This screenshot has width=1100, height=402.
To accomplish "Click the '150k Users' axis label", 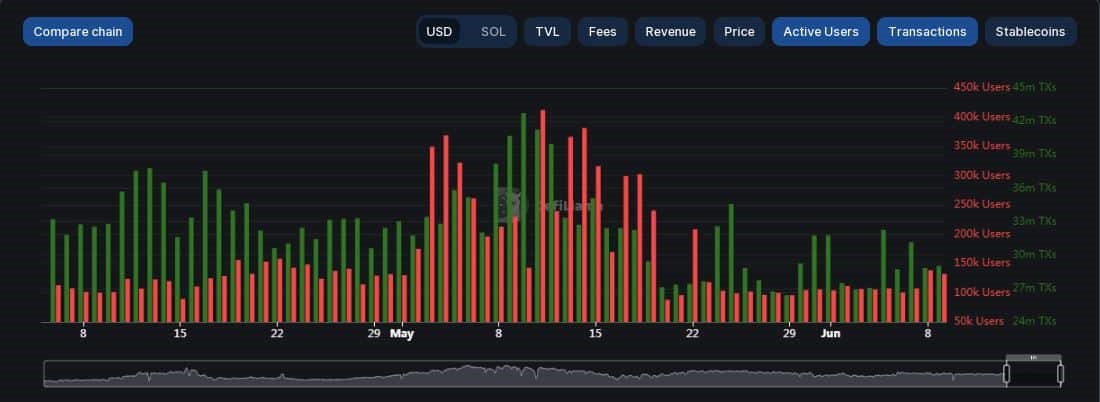I will tap(981, 262).
